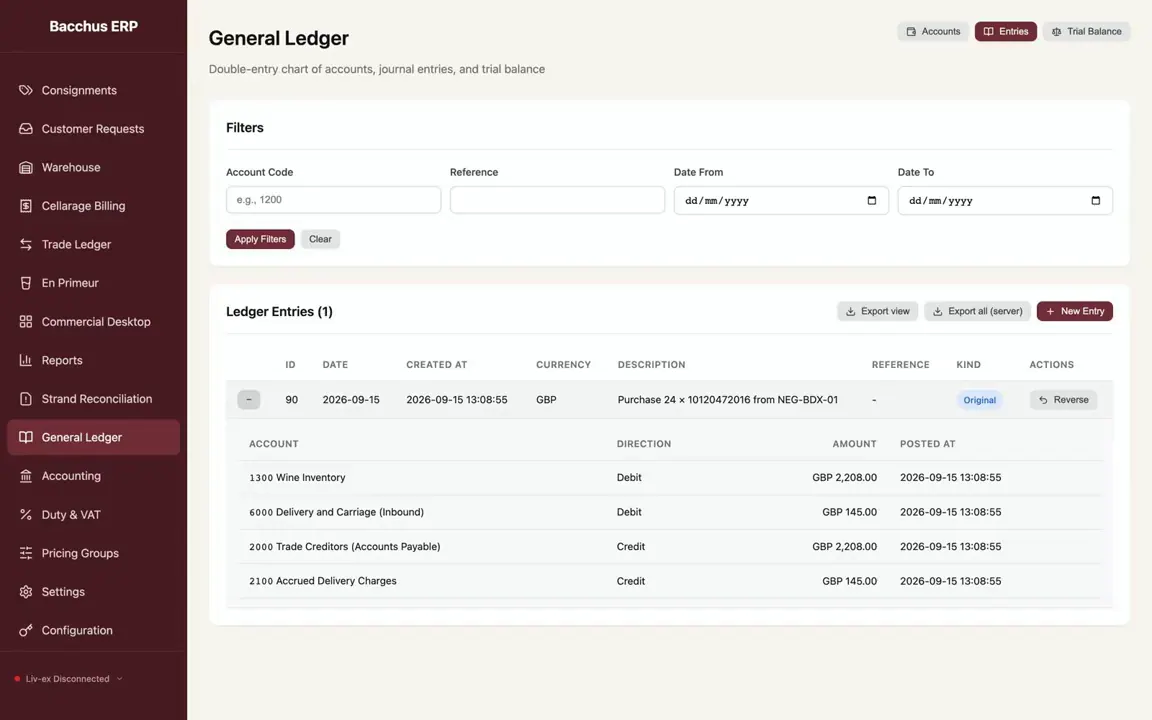The image size is (1152, 720).
Task: Click the Strand Reconciliation icon
Action: click(x=26, y=399)
